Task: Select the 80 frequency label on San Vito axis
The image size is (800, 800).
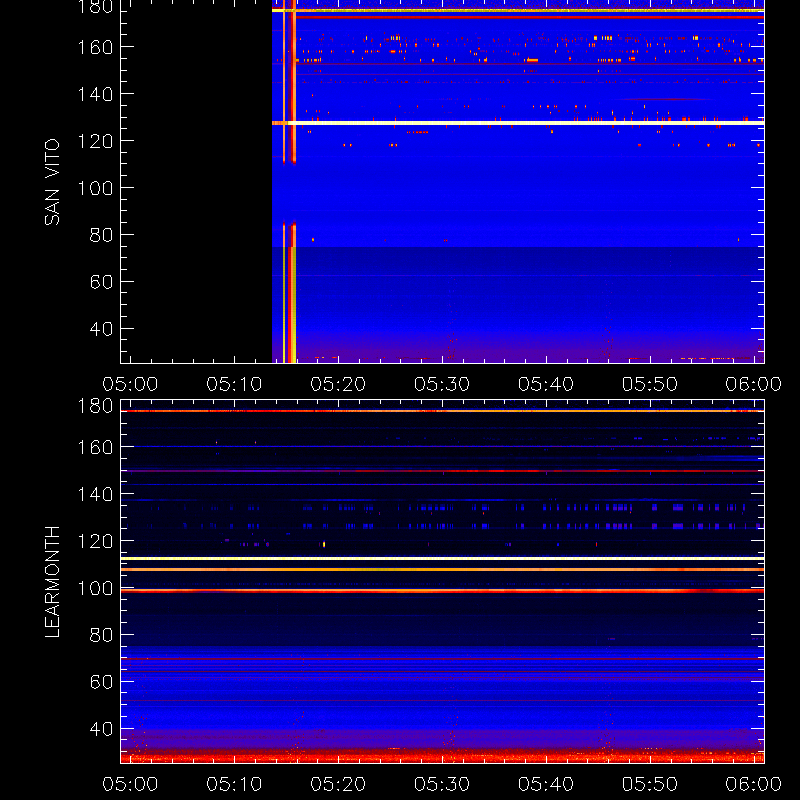Action: [x=101, y=235]
